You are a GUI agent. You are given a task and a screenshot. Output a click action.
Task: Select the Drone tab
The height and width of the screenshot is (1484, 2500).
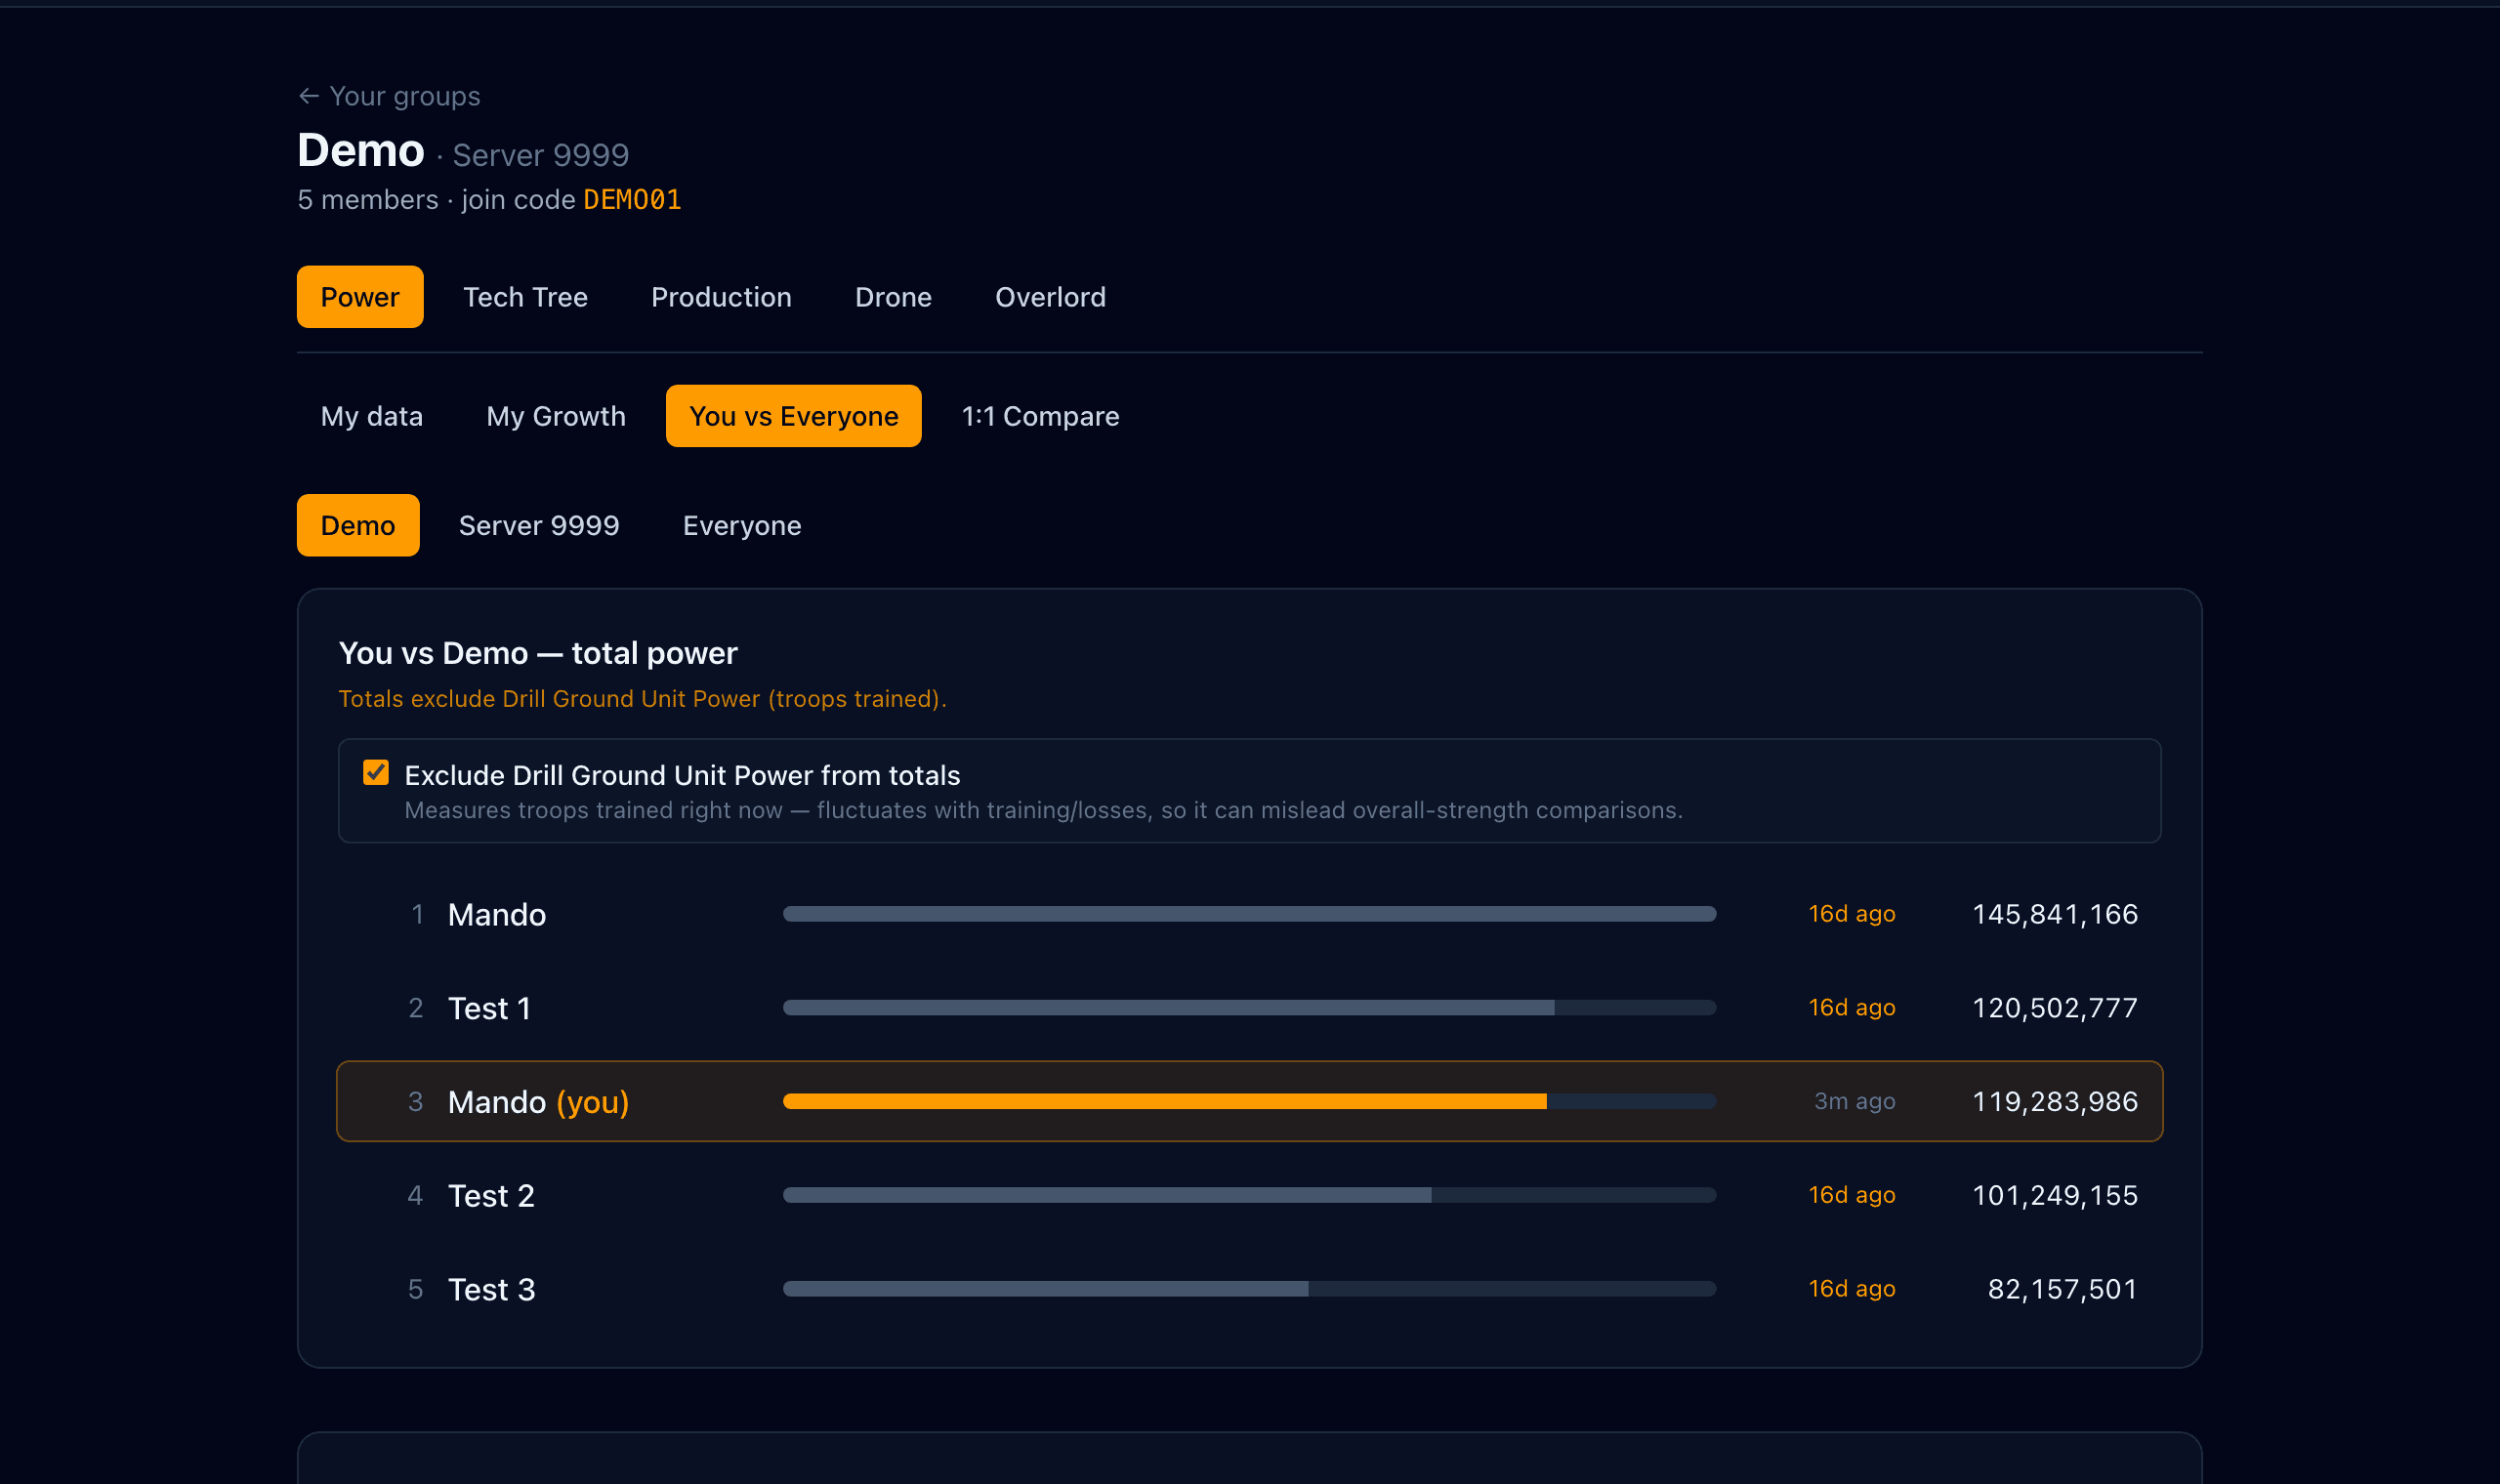[893, 297]
